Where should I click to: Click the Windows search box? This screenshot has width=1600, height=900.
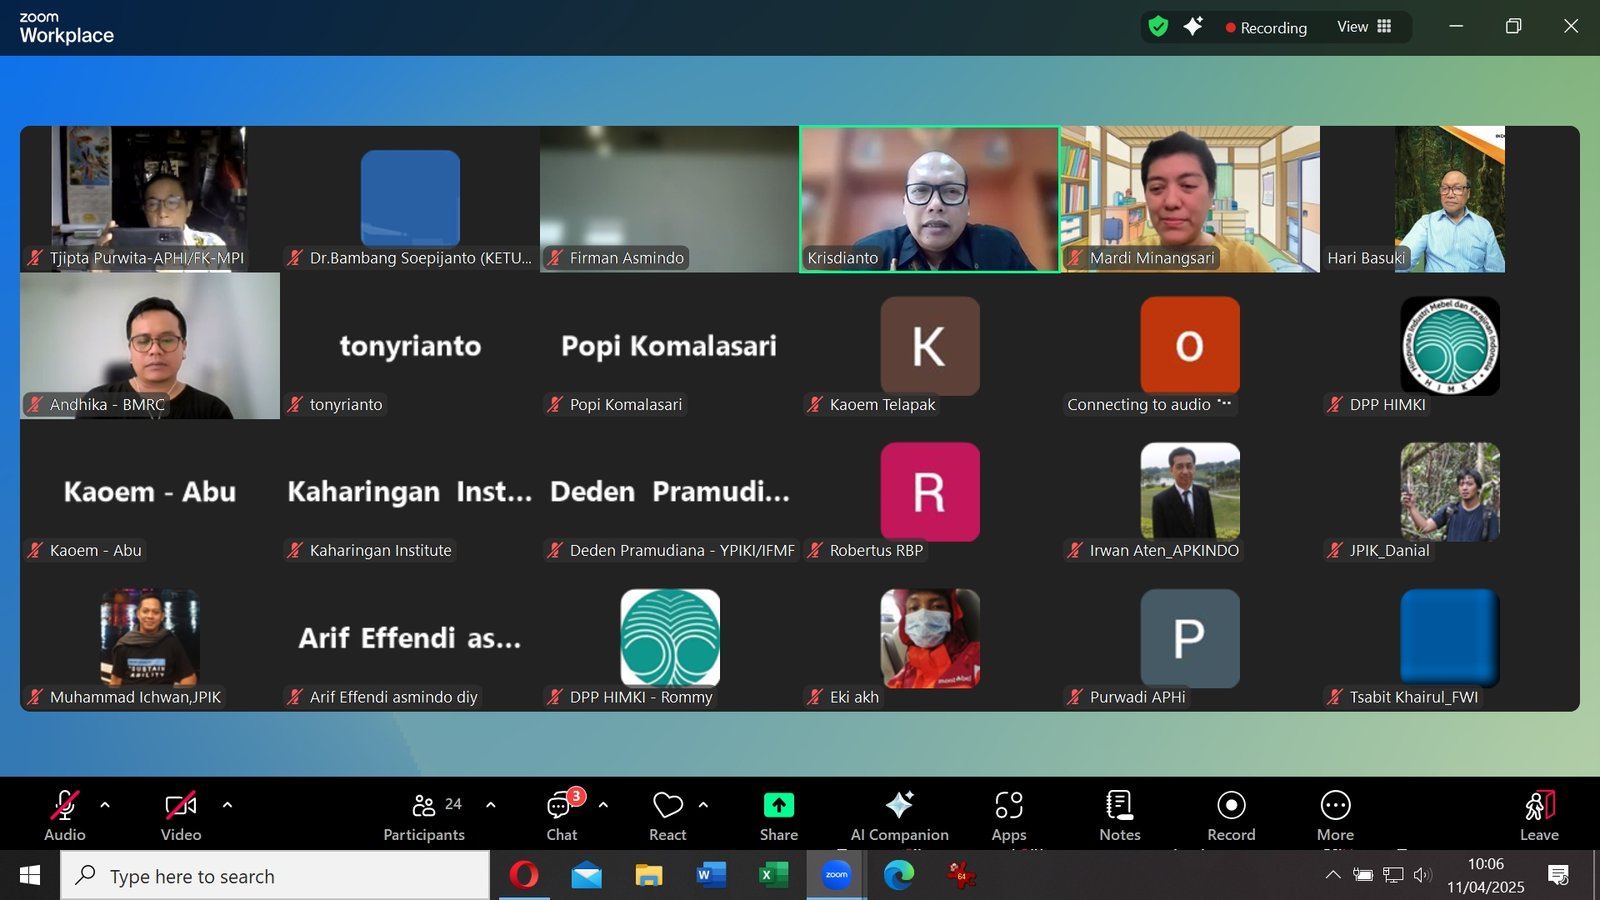click(275, 876)
